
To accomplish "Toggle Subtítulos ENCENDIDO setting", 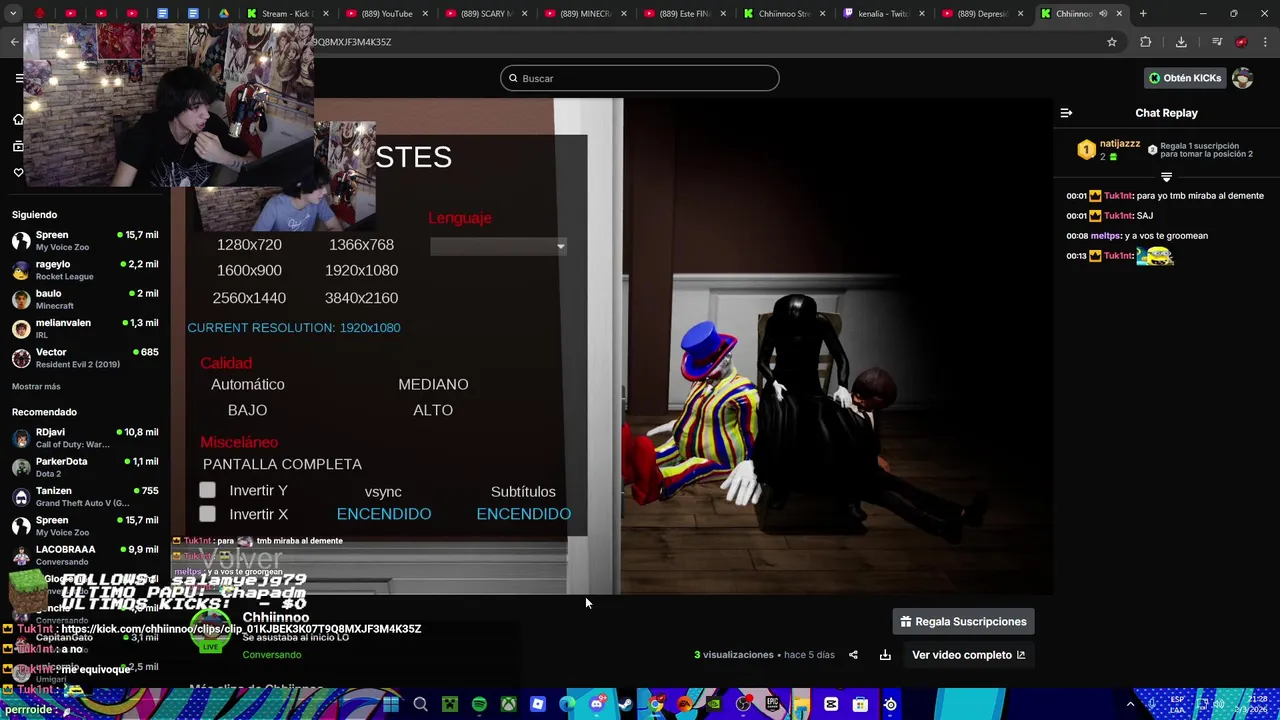I will point(524,514).
